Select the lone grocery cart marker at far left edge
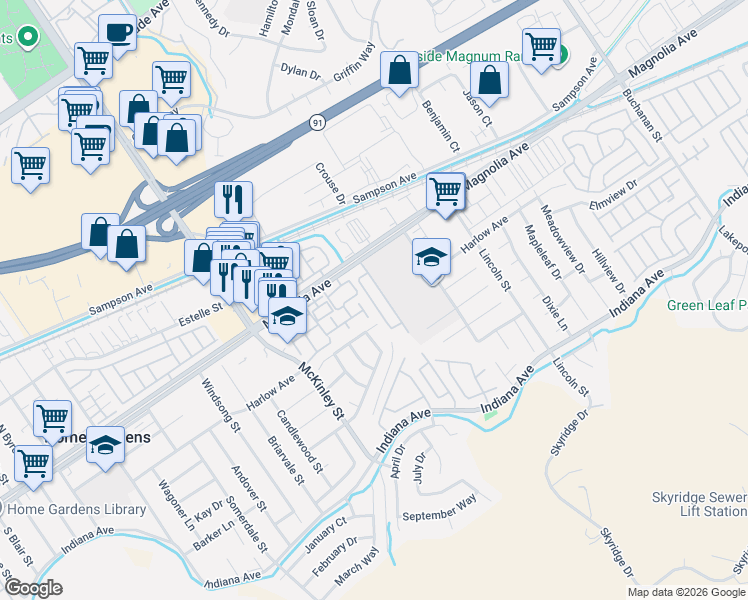 [x=31, y=168]
